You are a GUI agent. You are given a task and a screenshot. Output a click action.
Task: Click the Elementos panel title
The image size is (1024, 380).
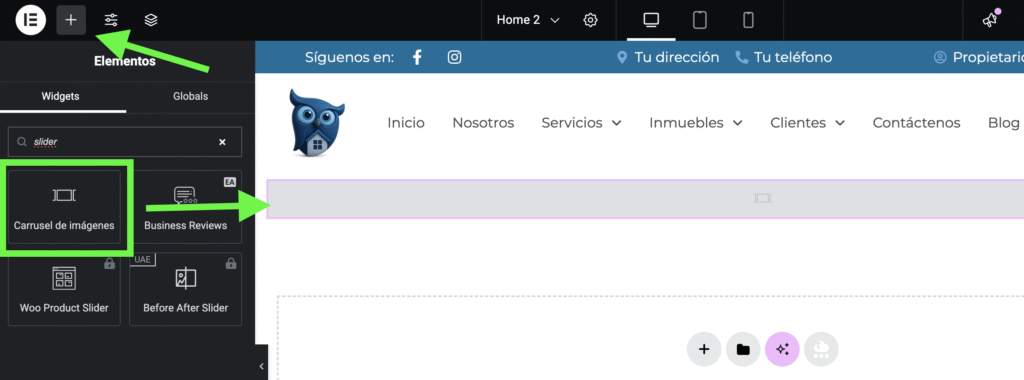(125, 61)
